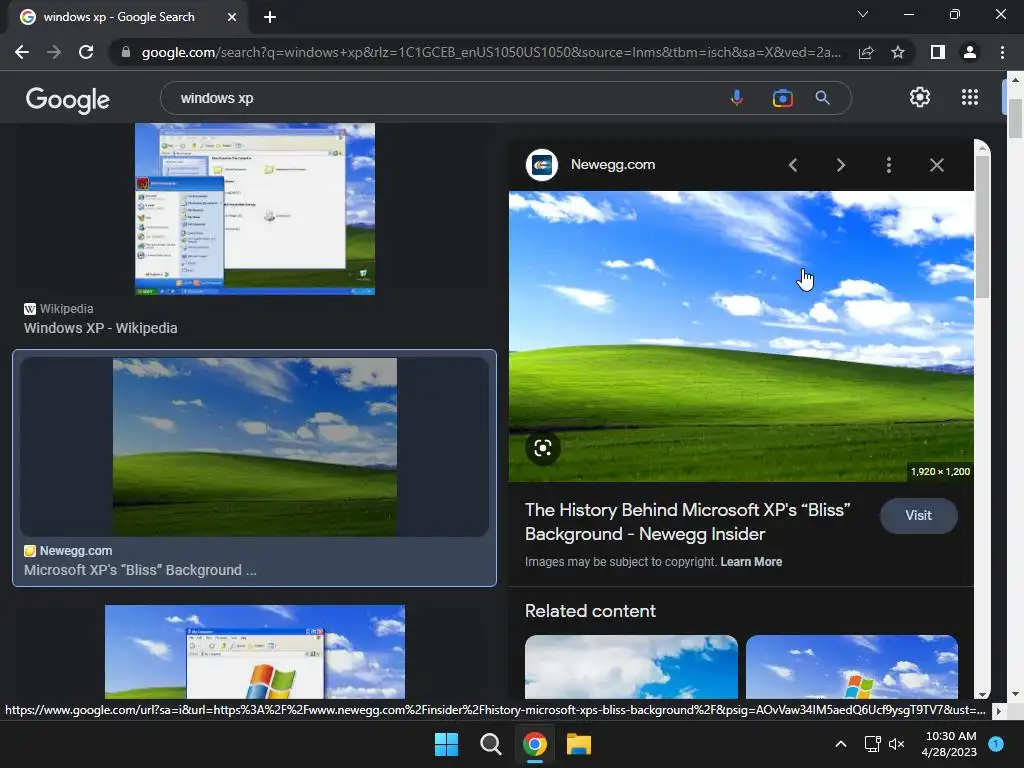Image resolution: width=1024 pixels, height=768 pixels.
Task: Search by image with Google Lens camera
Action: (x=782, y=98)
